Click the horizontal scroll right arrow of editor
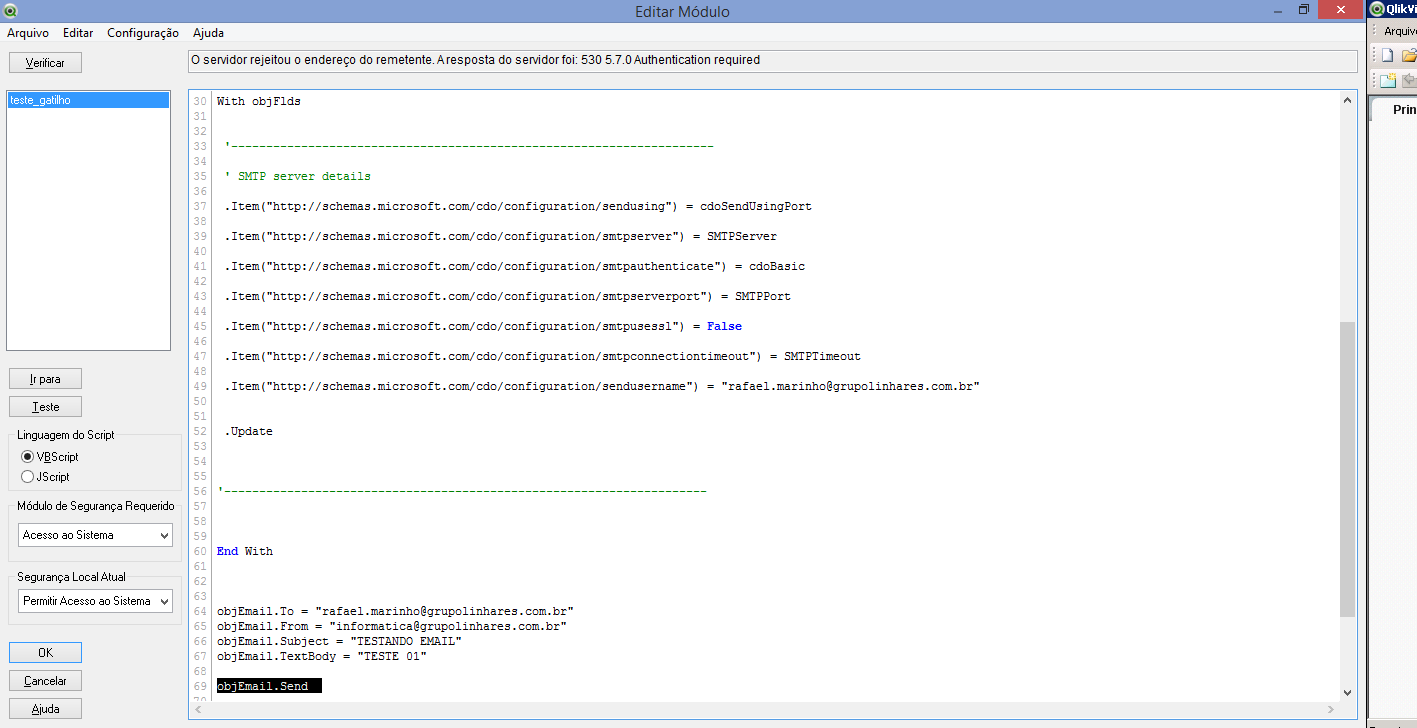 [1331, 709]
